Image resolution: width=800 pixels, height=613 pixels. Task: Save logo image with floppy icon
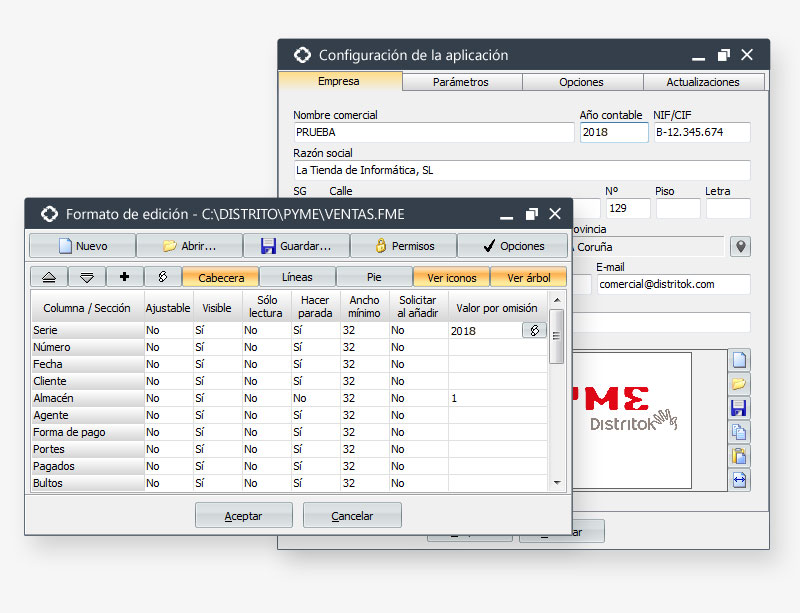point(740,408)
